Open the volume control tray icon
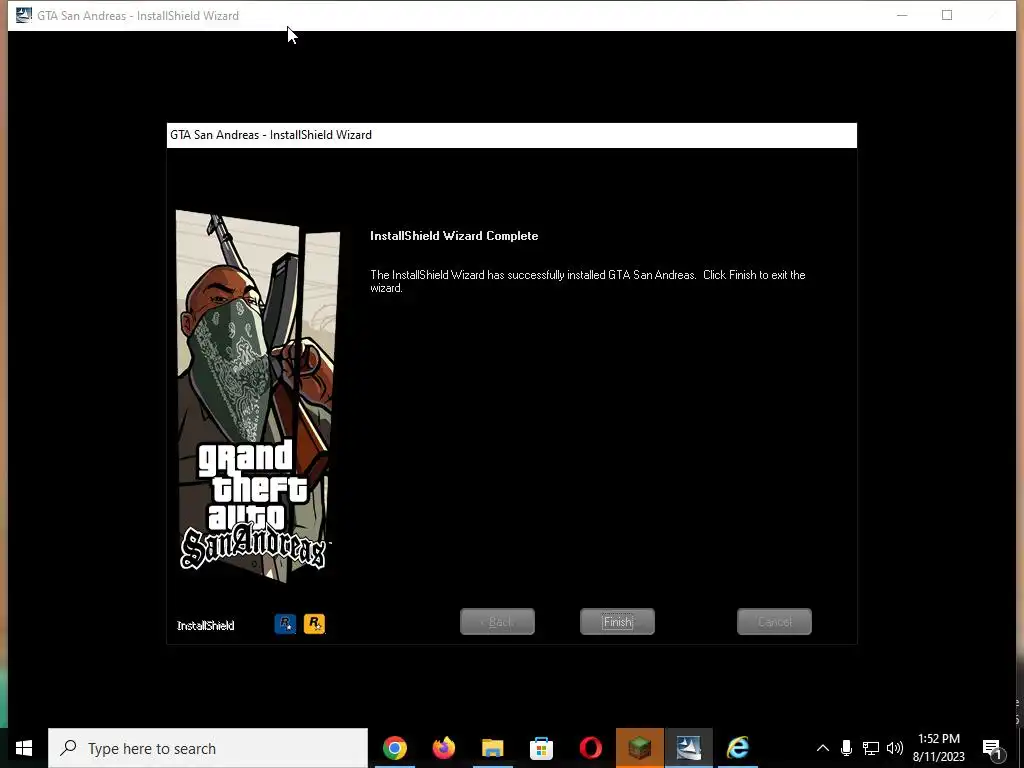 pos(895,748)
